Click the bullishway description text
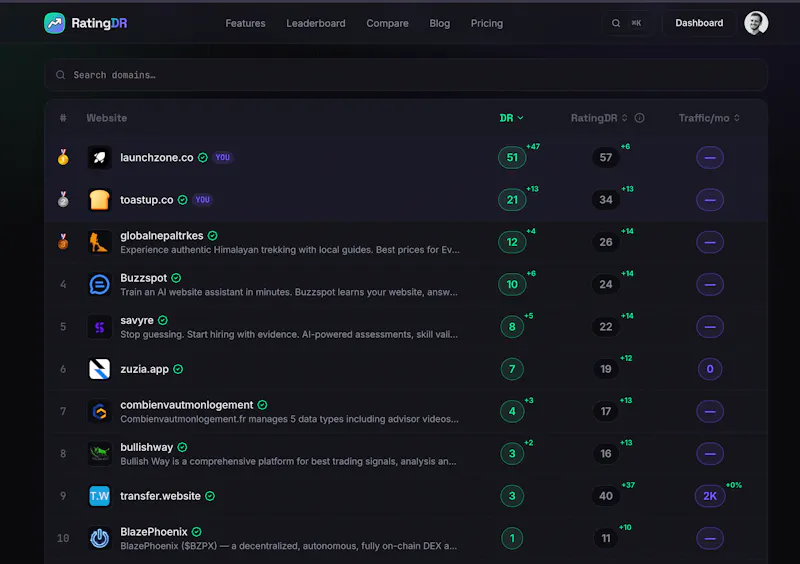This screenshot has height=564, width=800. tap(288, 461)
